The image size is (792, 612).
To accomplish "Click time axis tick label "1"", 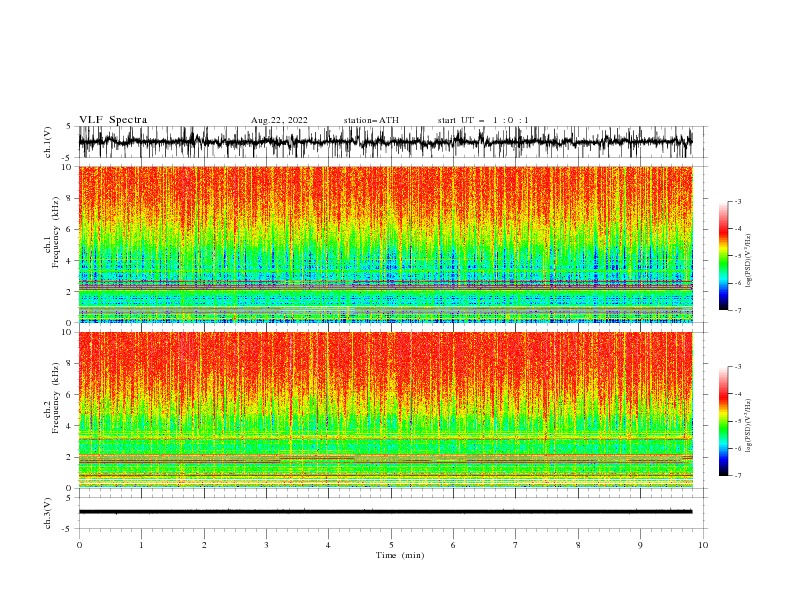I will (x=141, y=545).
